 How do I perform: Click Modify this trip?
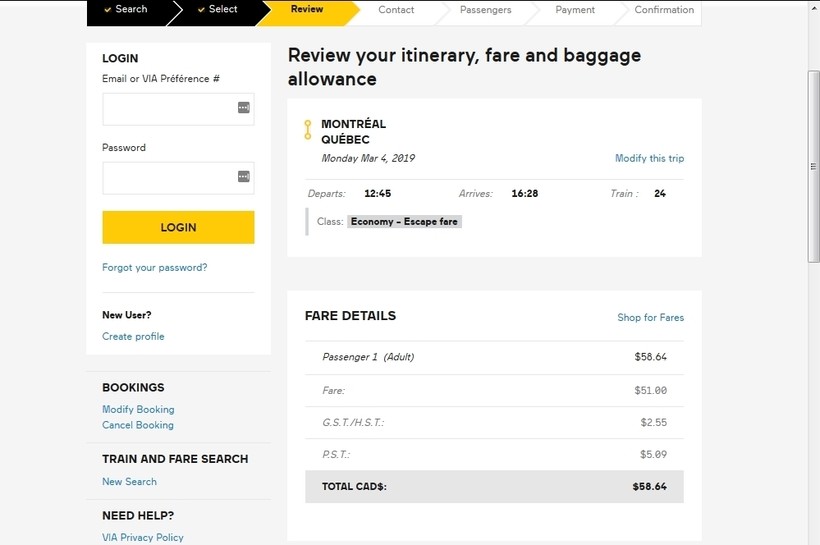[649, 159]
